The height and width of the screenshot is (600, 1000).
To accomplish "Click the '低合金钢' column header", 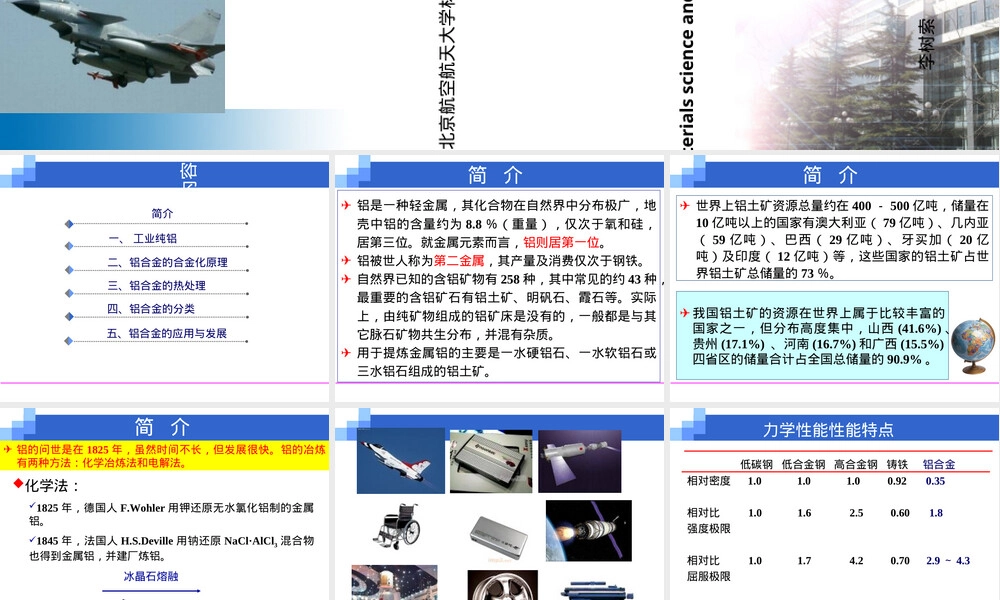I will (804, 464).
